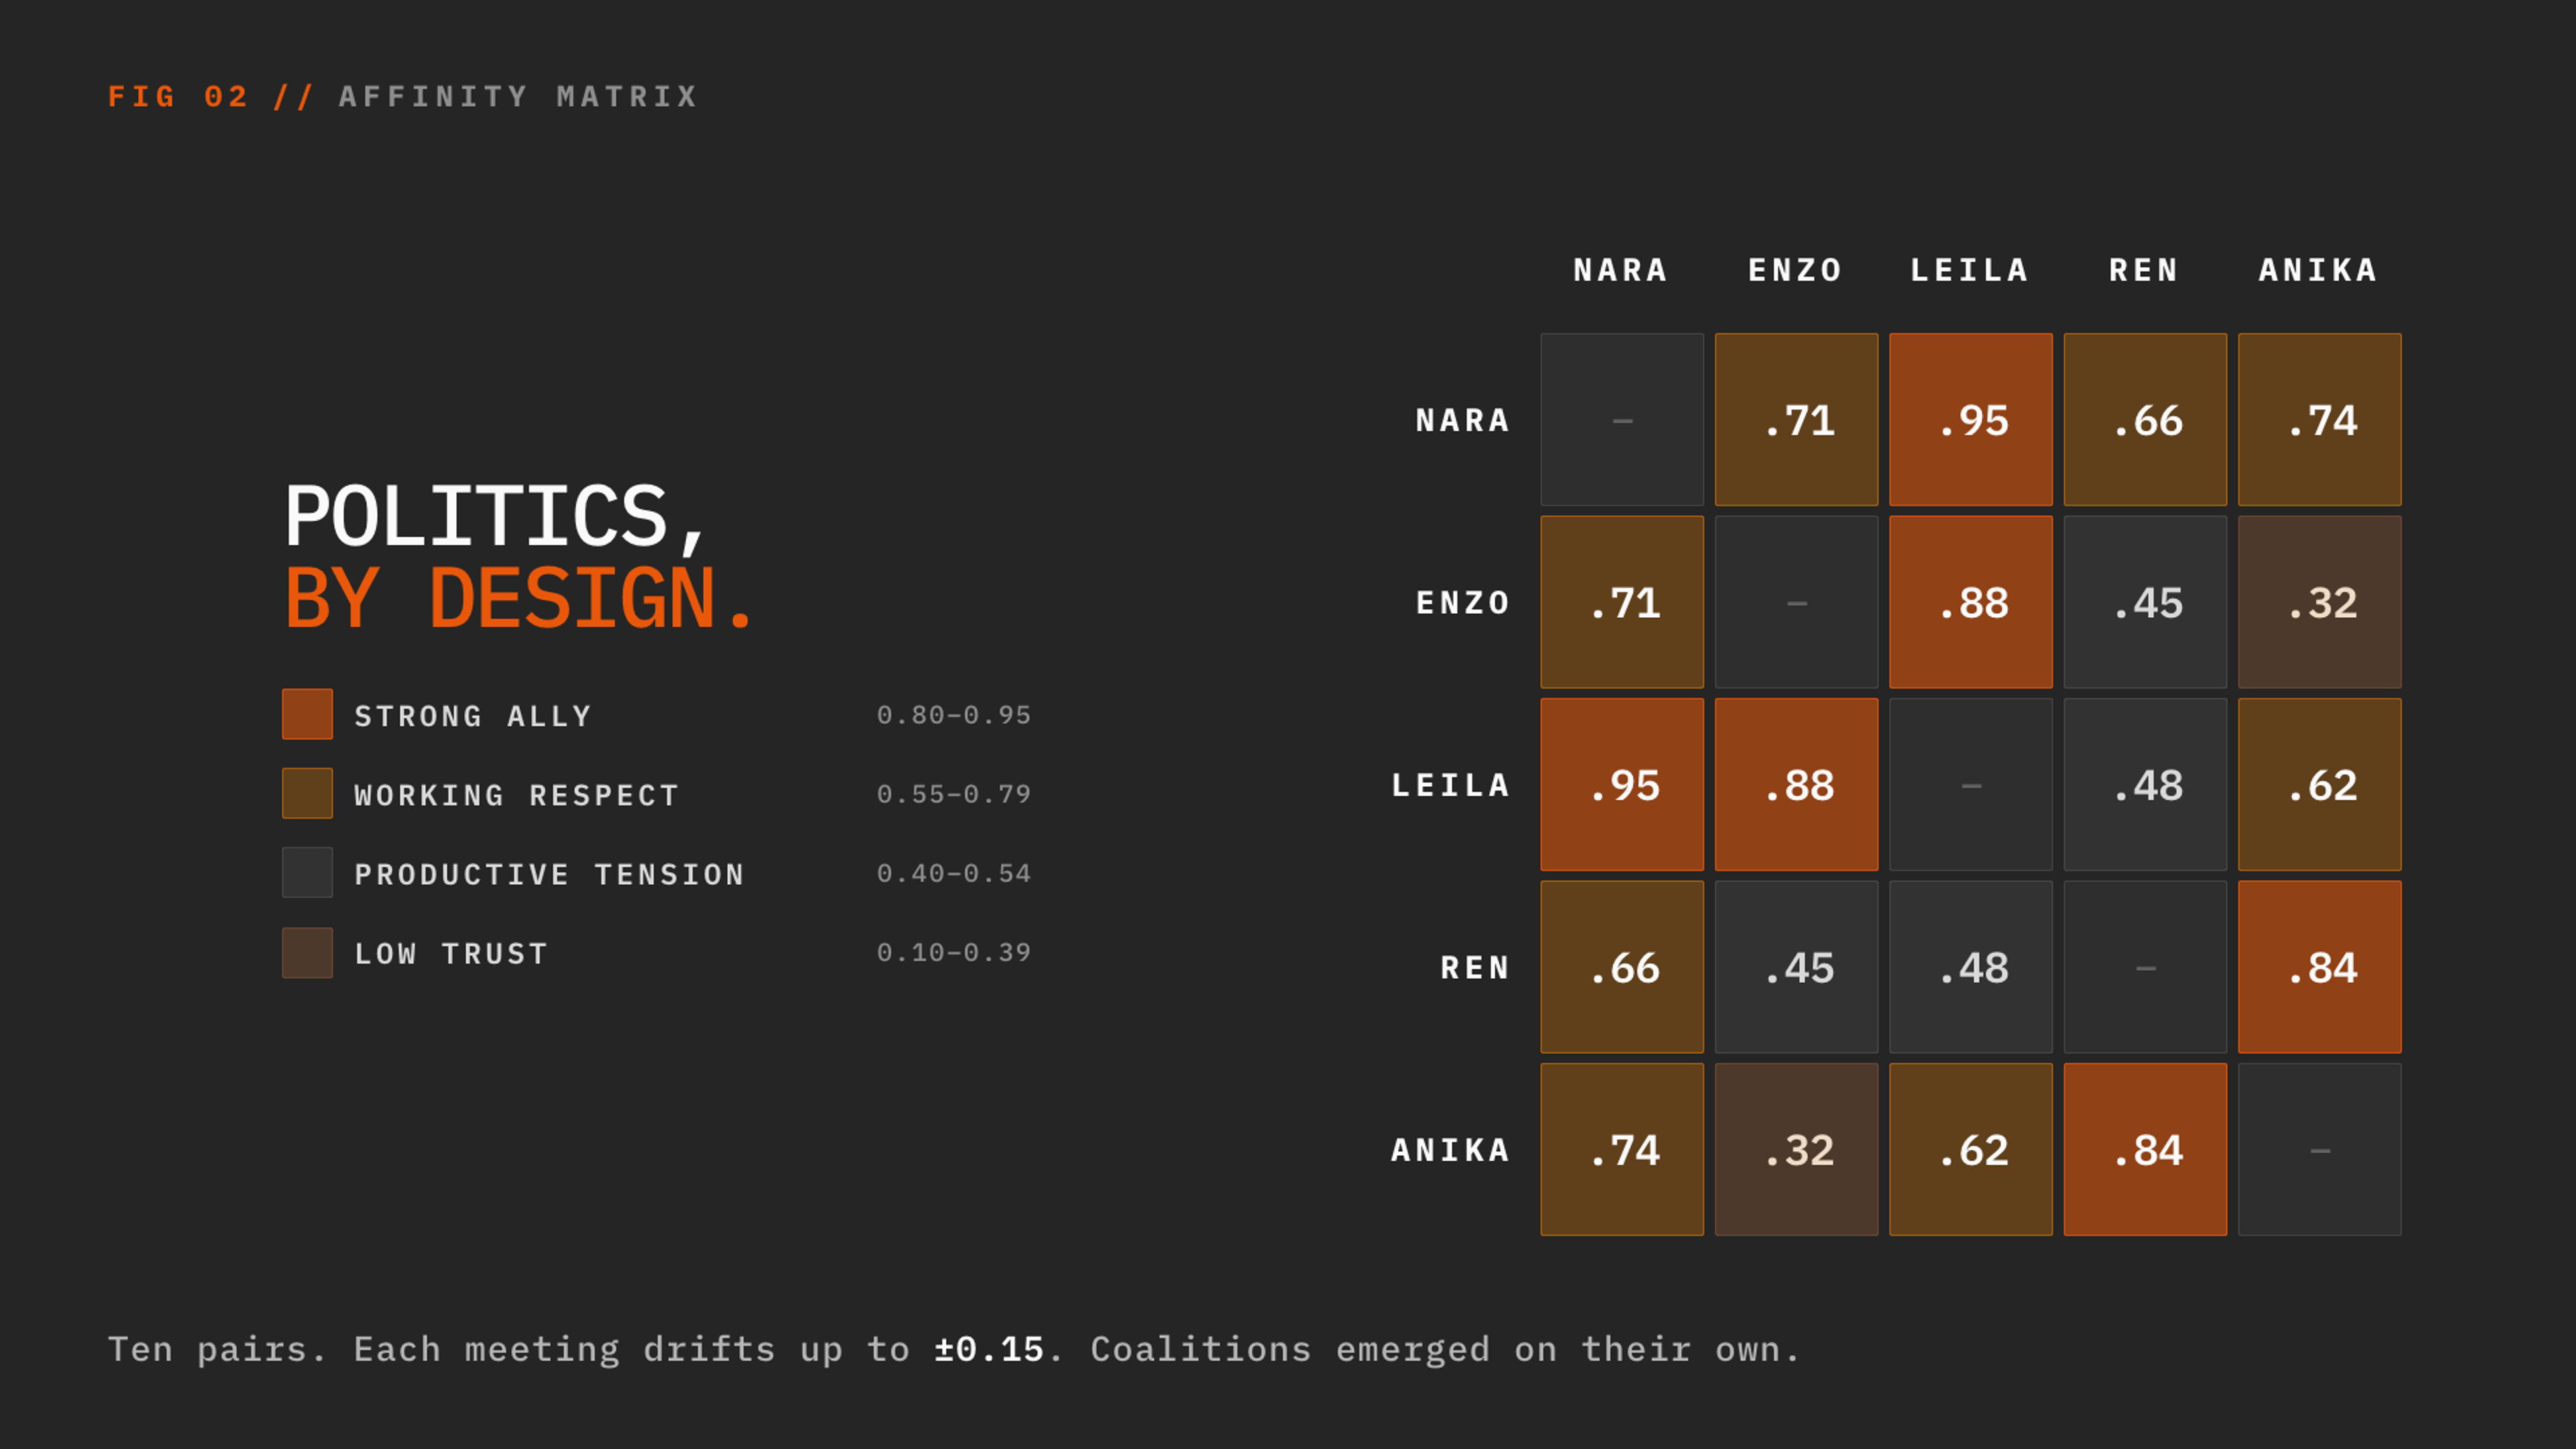Select the .84 cell in REN row
2576x1449 pixels.
pos(2319,967)
